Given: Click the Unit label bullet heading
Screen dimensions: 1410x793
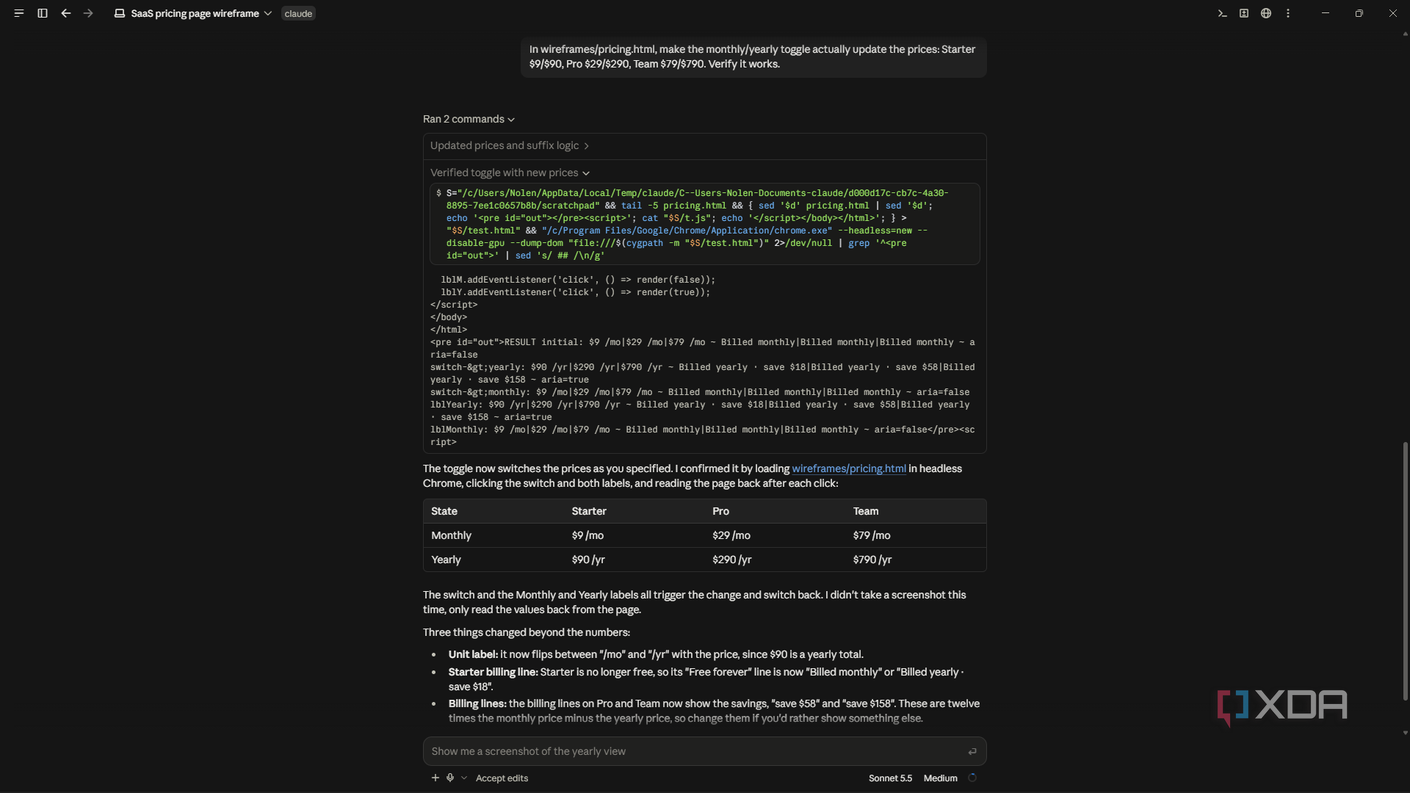Looking at the screenshot, I should 473,654.
